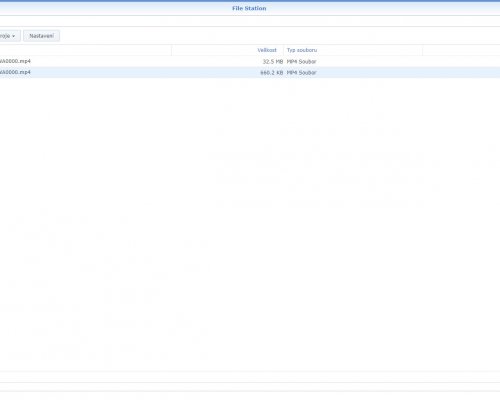The width and height of the screenshot is (500, 400).
Task: Click the empty header right of Typ souboru
Action: (461, 50)
